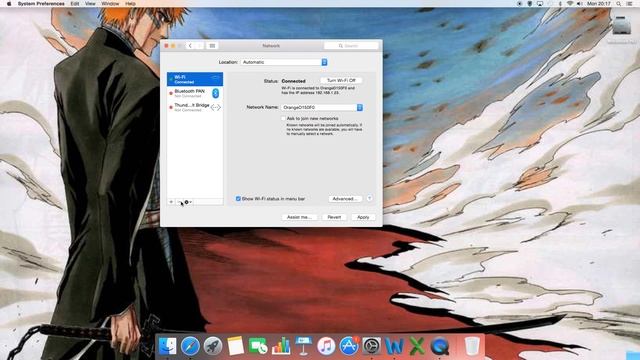The height and width of the screenshot is (360, 640).
Task: Click the remove service minus button
Action: click(x=179, y=202)
